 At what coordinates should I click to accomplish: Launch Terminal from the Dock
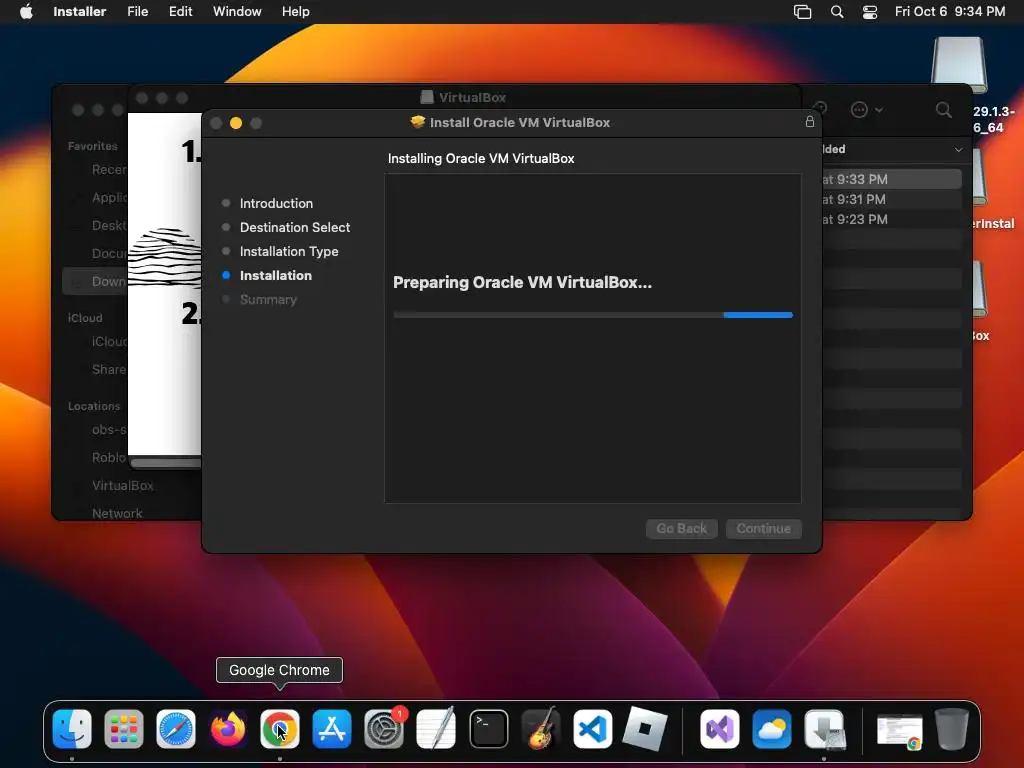tap(488, 729)
